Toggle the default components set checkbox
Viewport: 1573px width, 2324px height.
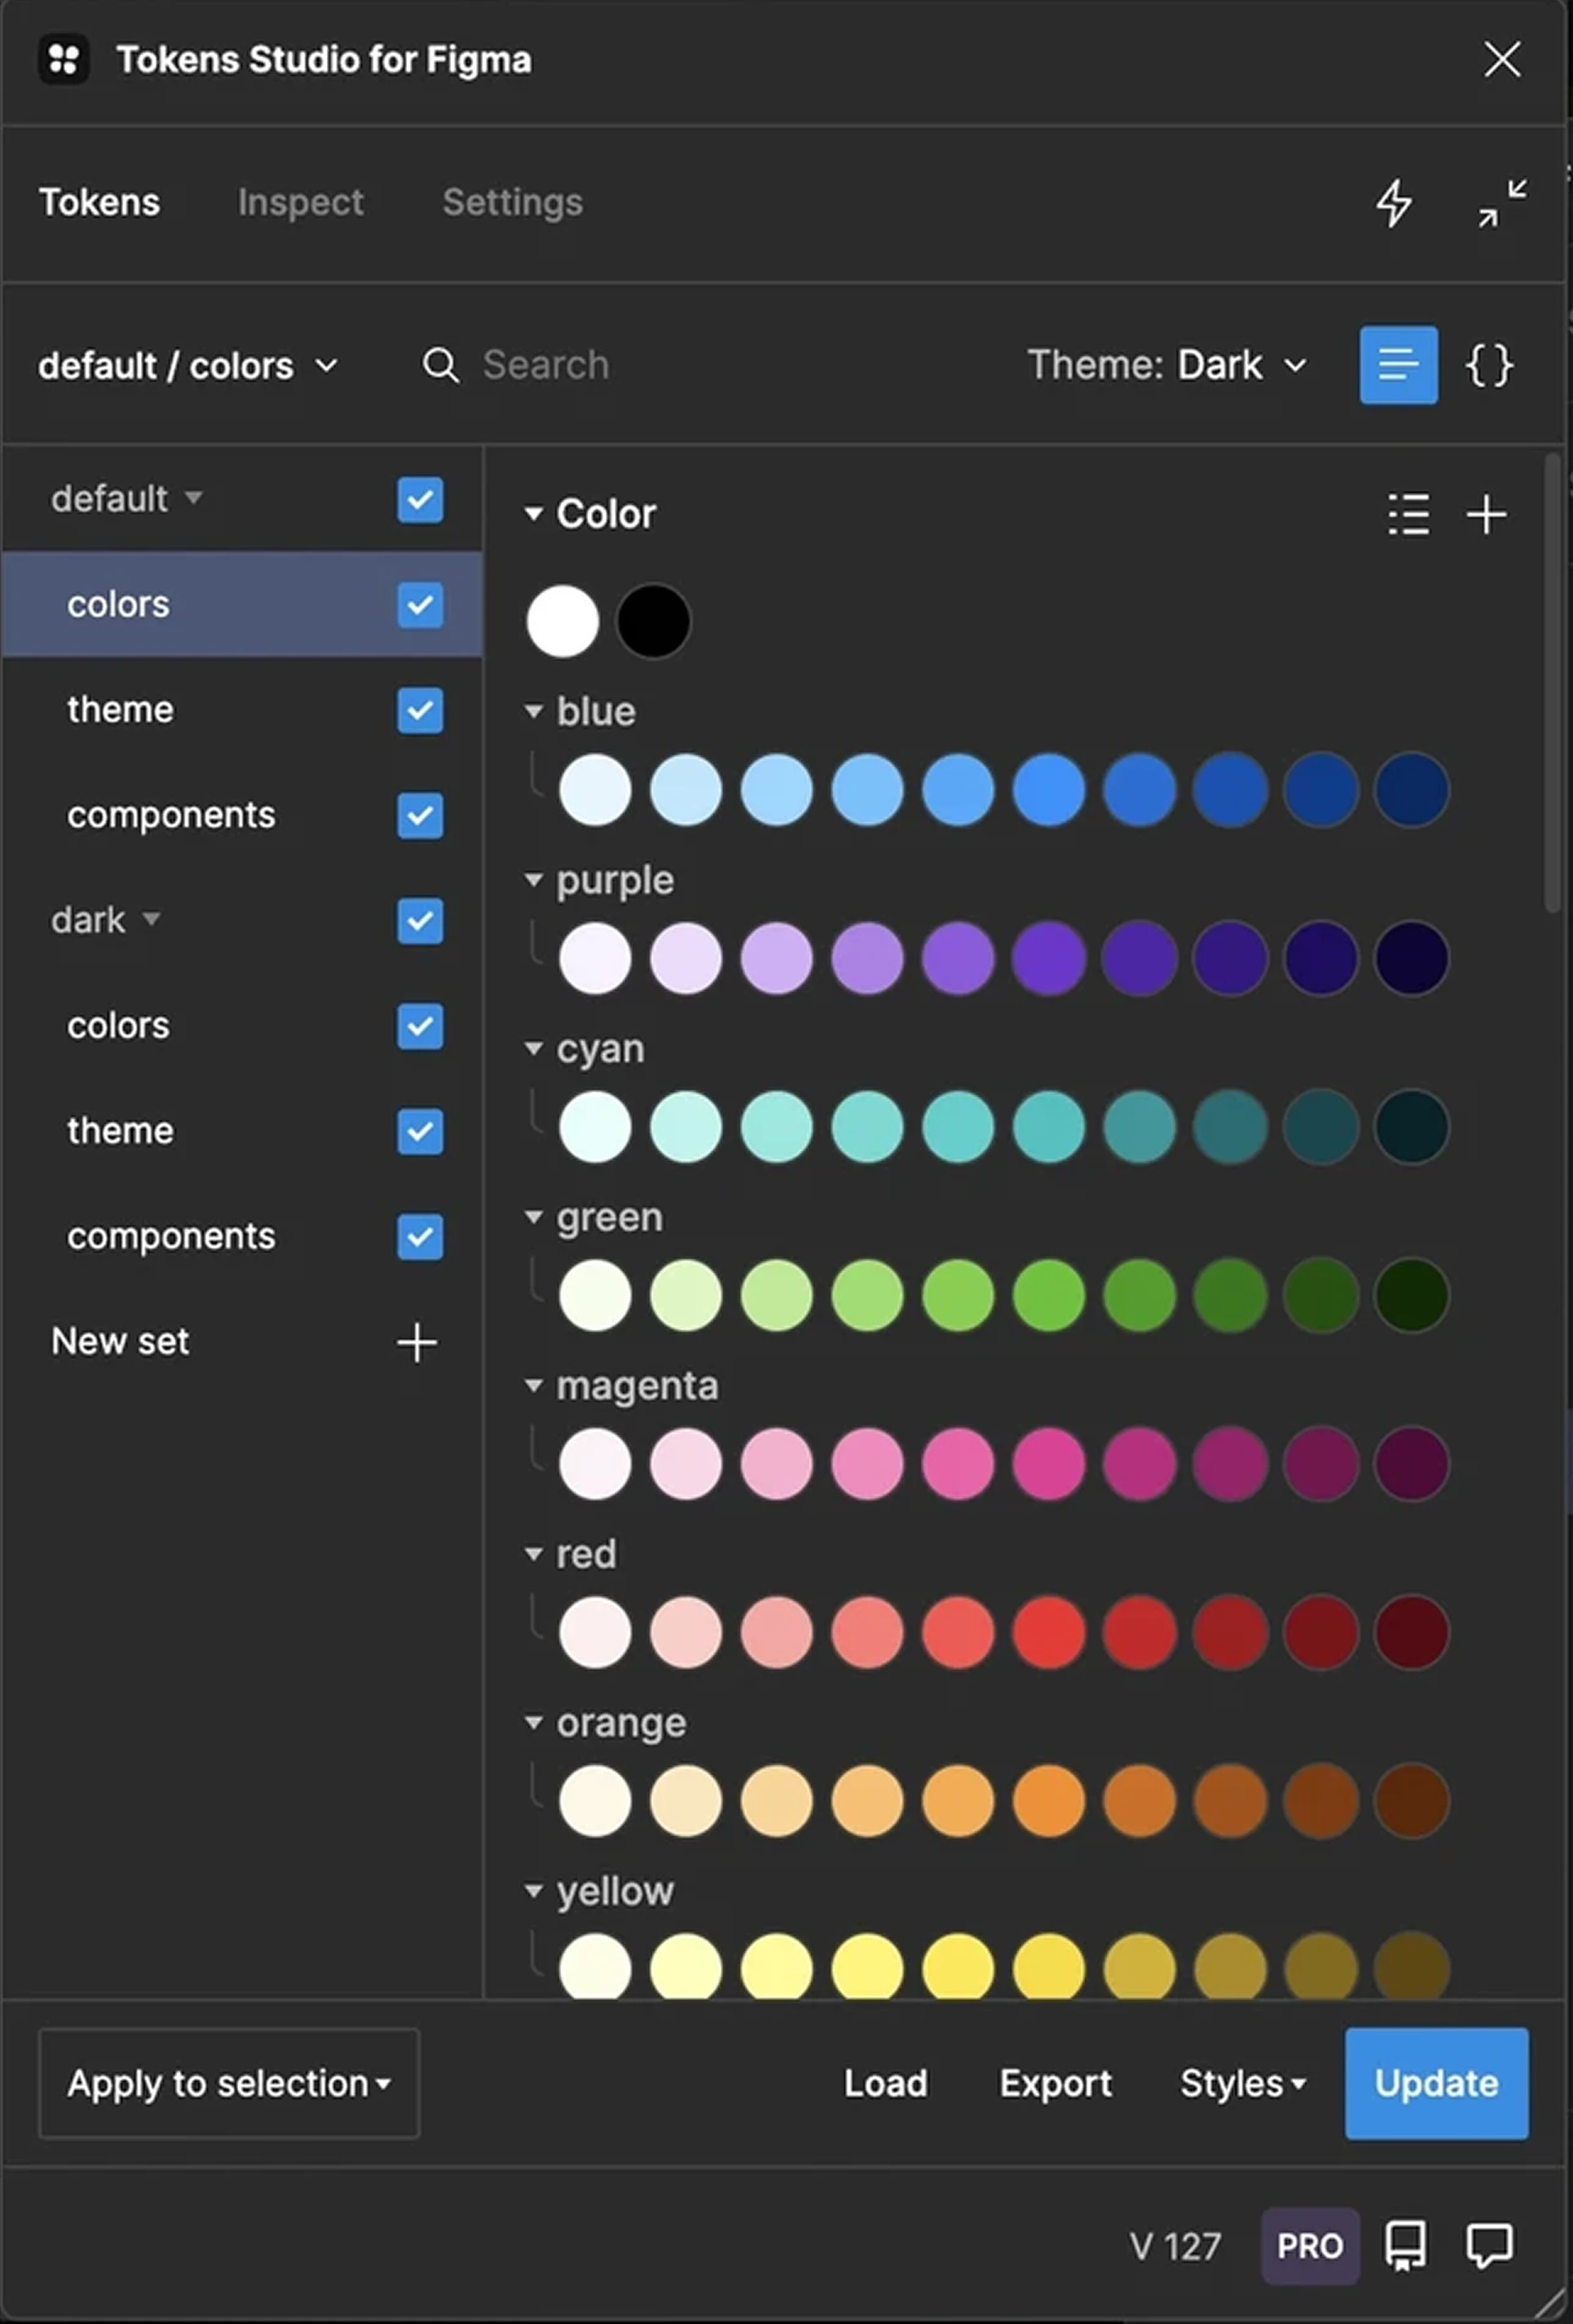[x=419, y=816]
